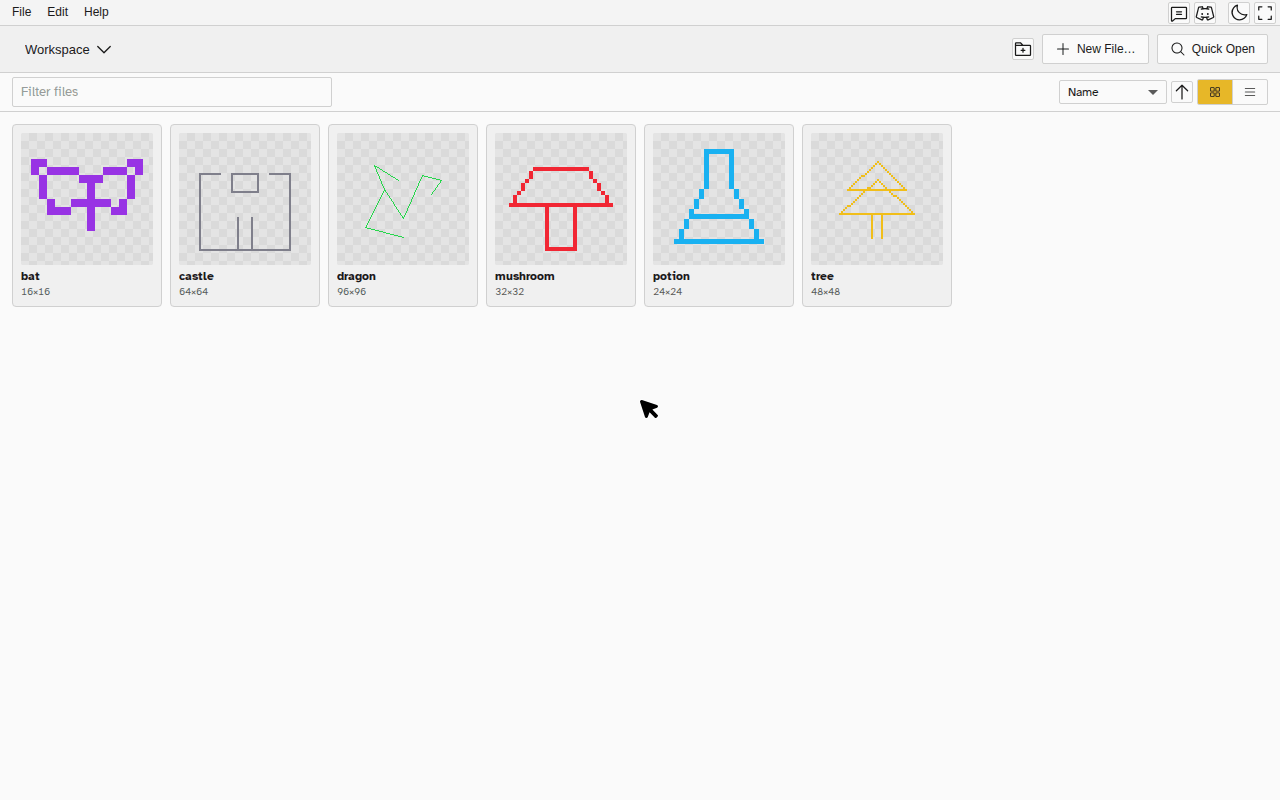Open the dragon sprite thumbnail
Screen dimensions: 1280x800
point(403,199)
